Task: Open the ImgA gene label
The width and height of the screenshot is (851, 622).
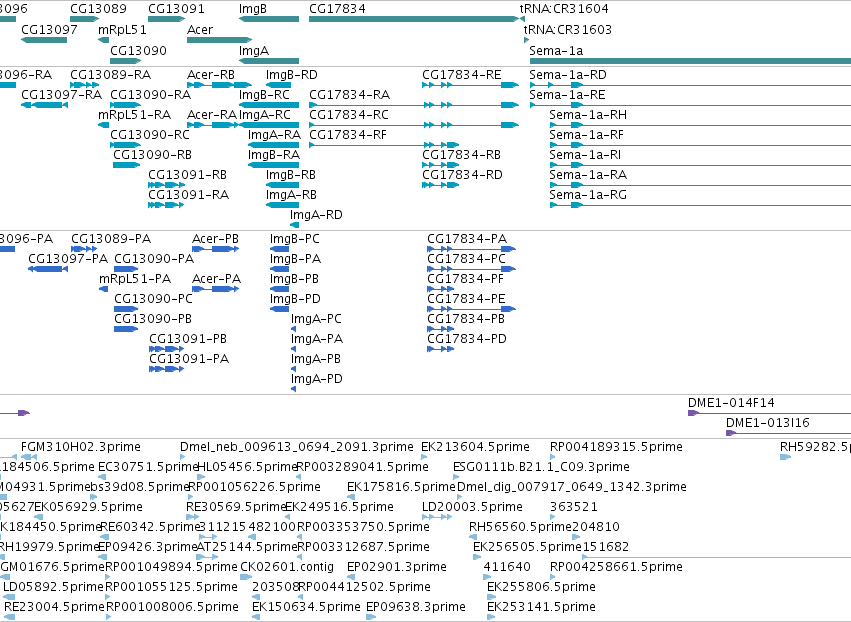Action: 254,50
